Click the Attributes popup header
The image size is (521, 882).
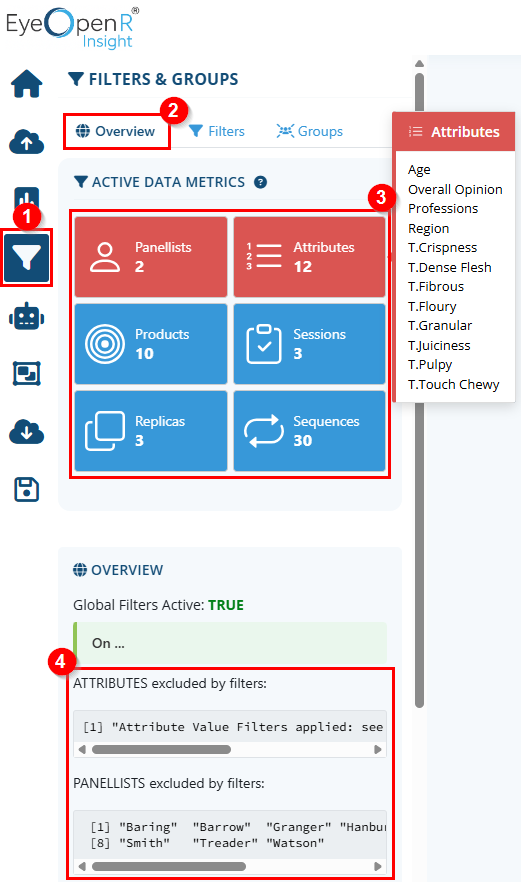[x=453, y=132]
